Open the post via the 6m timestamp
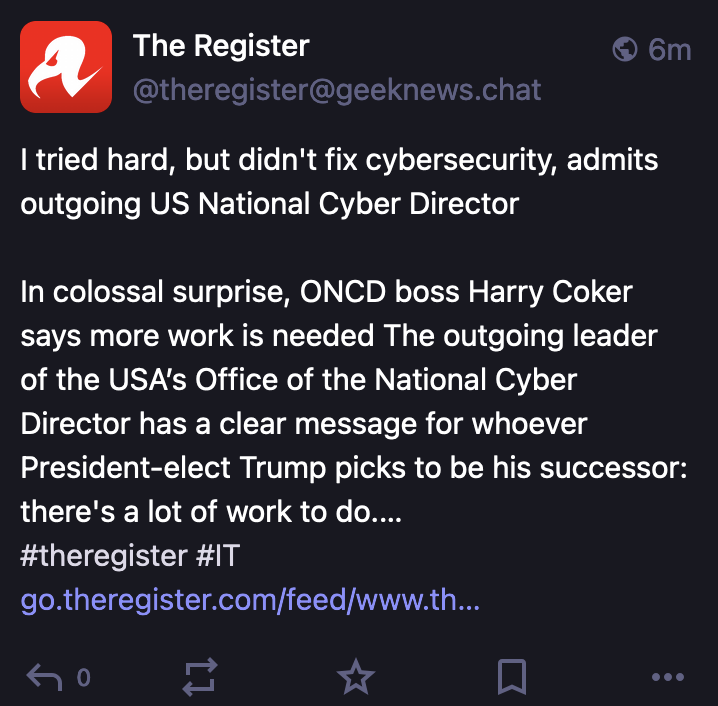The width and height of the screenshot is (718, 706). click(670, 48)
